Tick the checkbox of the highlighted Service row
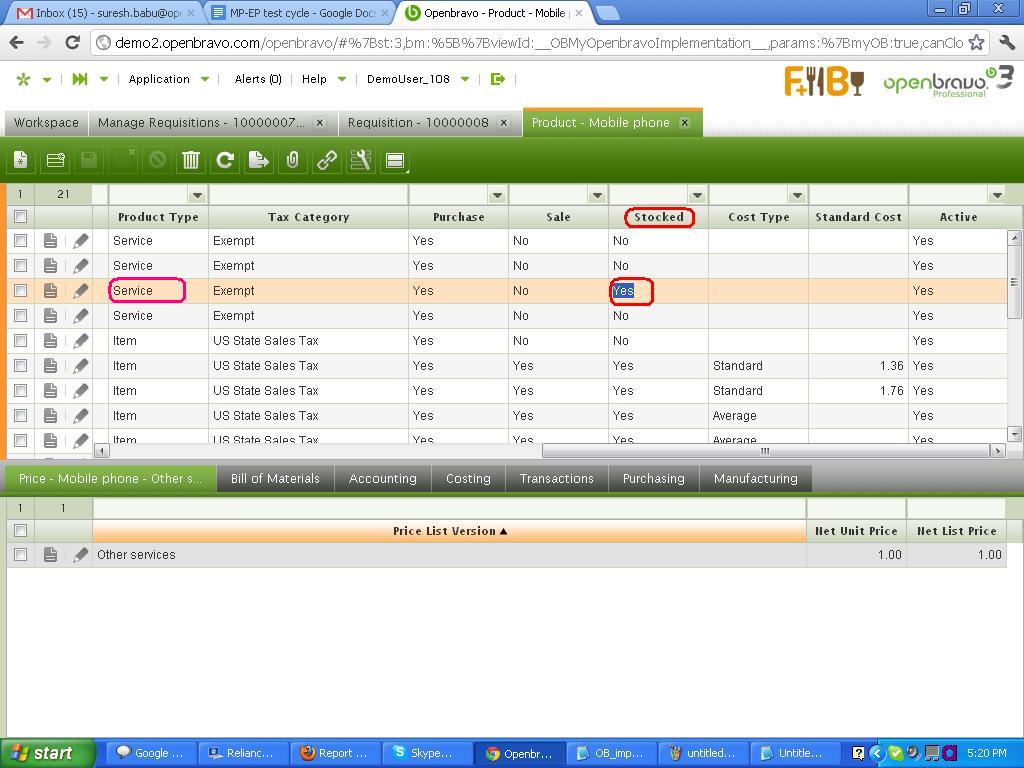This screenshot has width=1024, height=768. (20, 291)
